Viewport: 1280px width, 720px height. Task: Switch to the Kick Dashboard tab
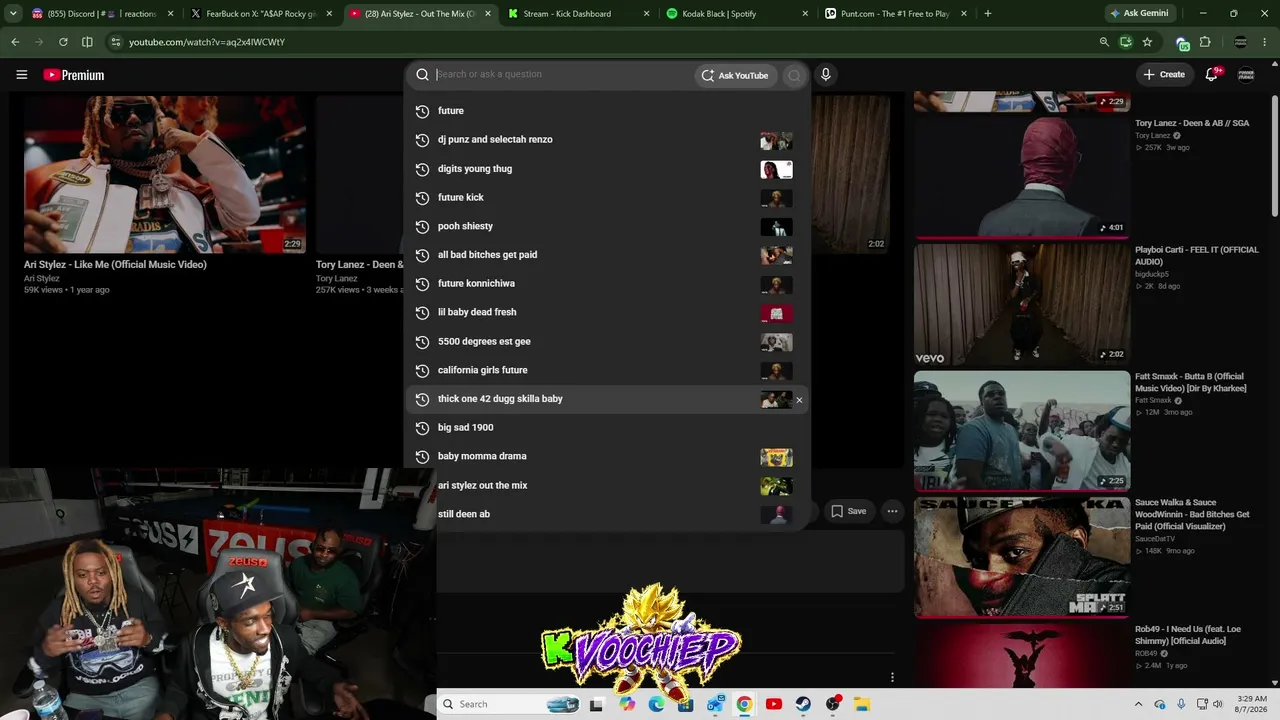pos(578,14)
